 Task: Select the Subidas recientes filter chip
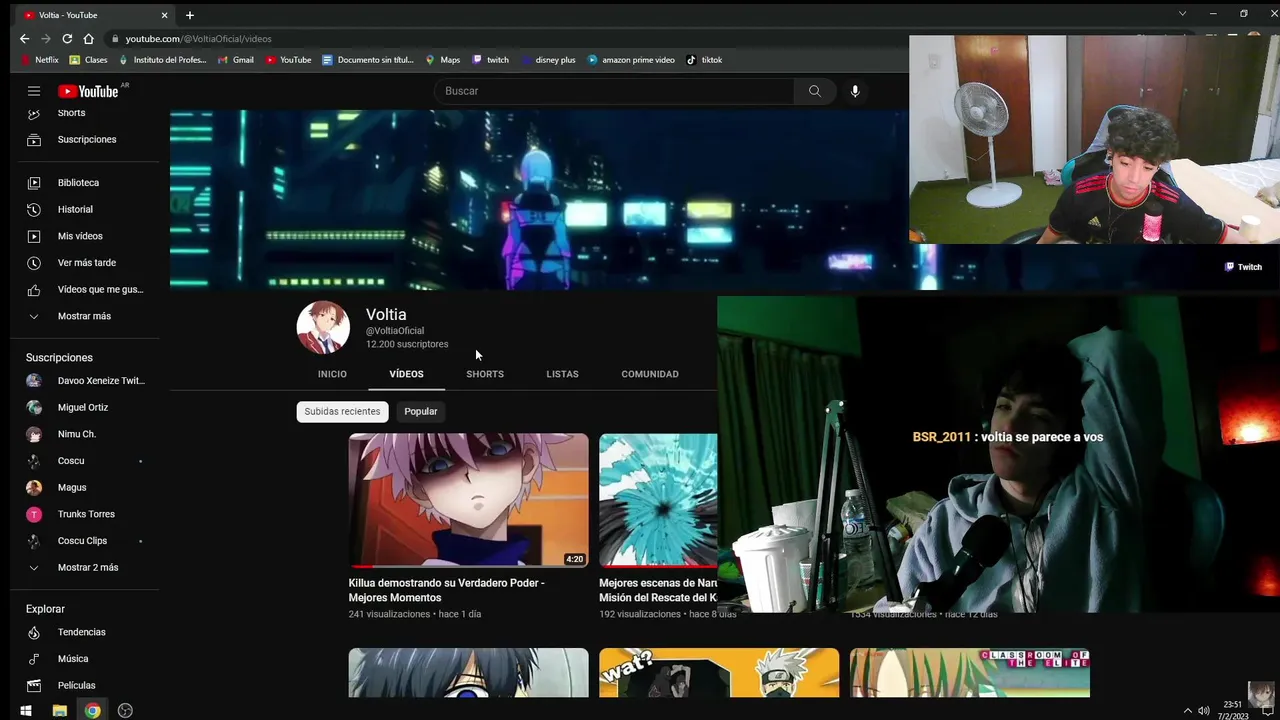(342, 411)
